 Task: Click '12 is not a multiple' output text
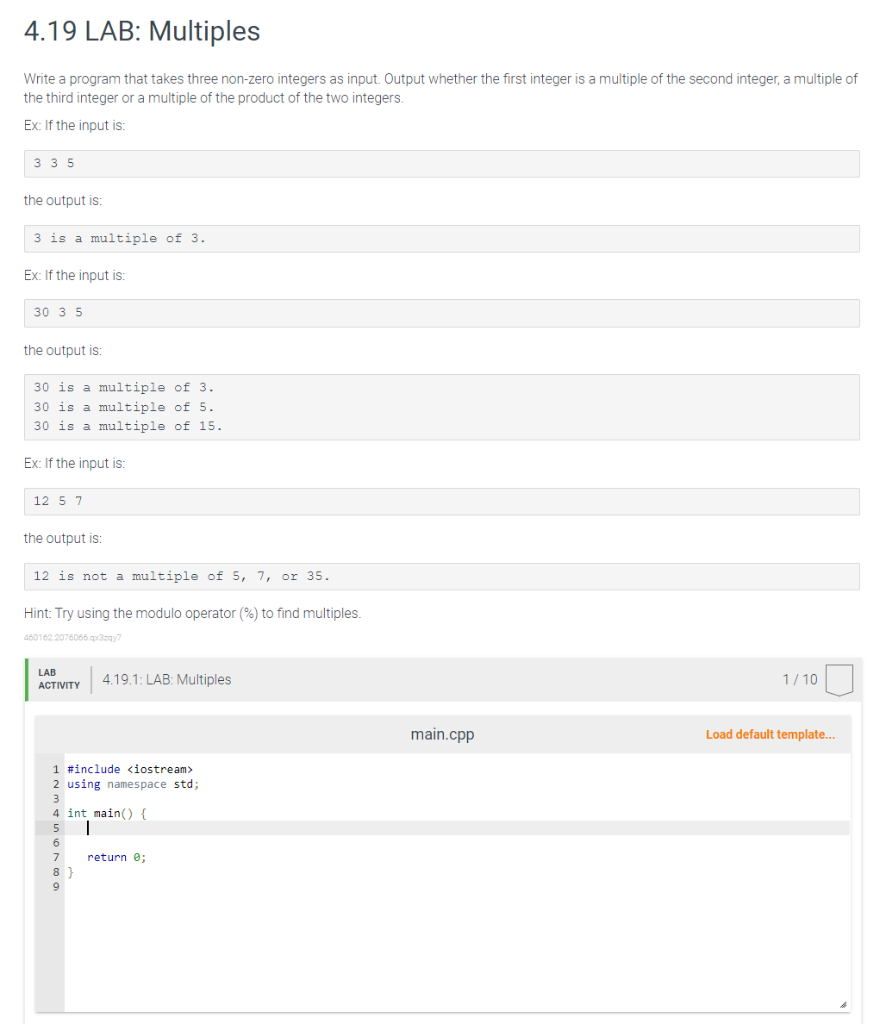pyautogui.click(x=182, y=576)
